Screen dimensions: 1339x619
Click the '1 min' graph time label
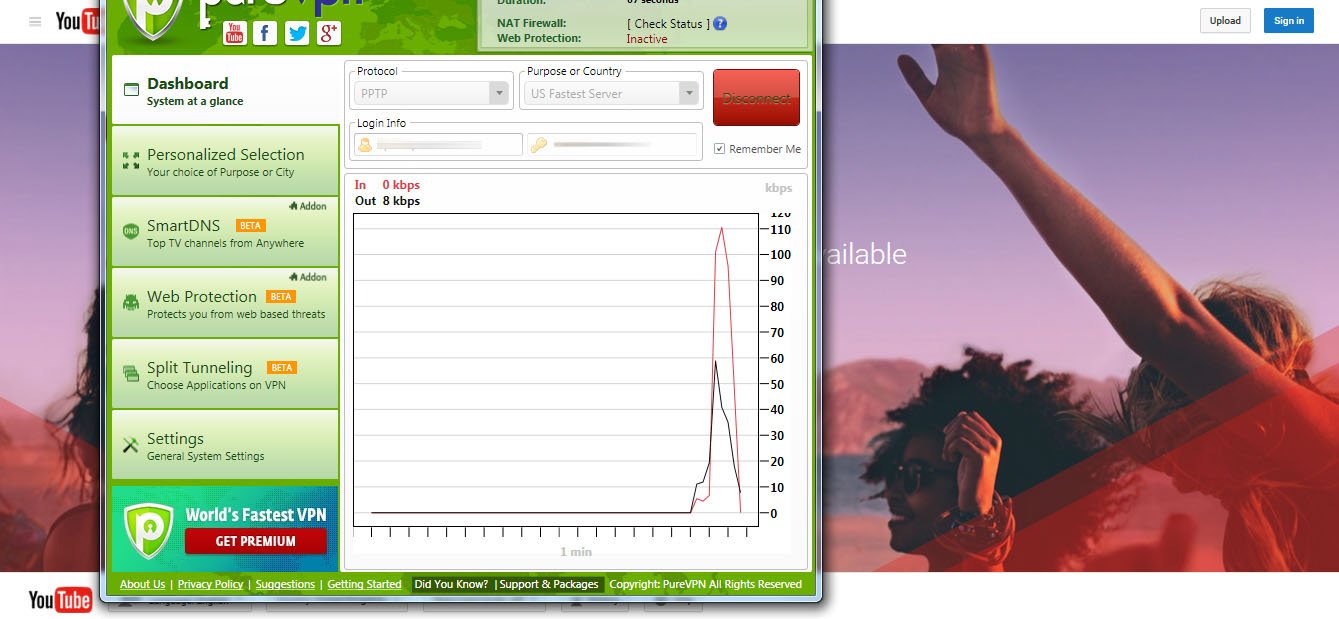[x=576, y=552]
